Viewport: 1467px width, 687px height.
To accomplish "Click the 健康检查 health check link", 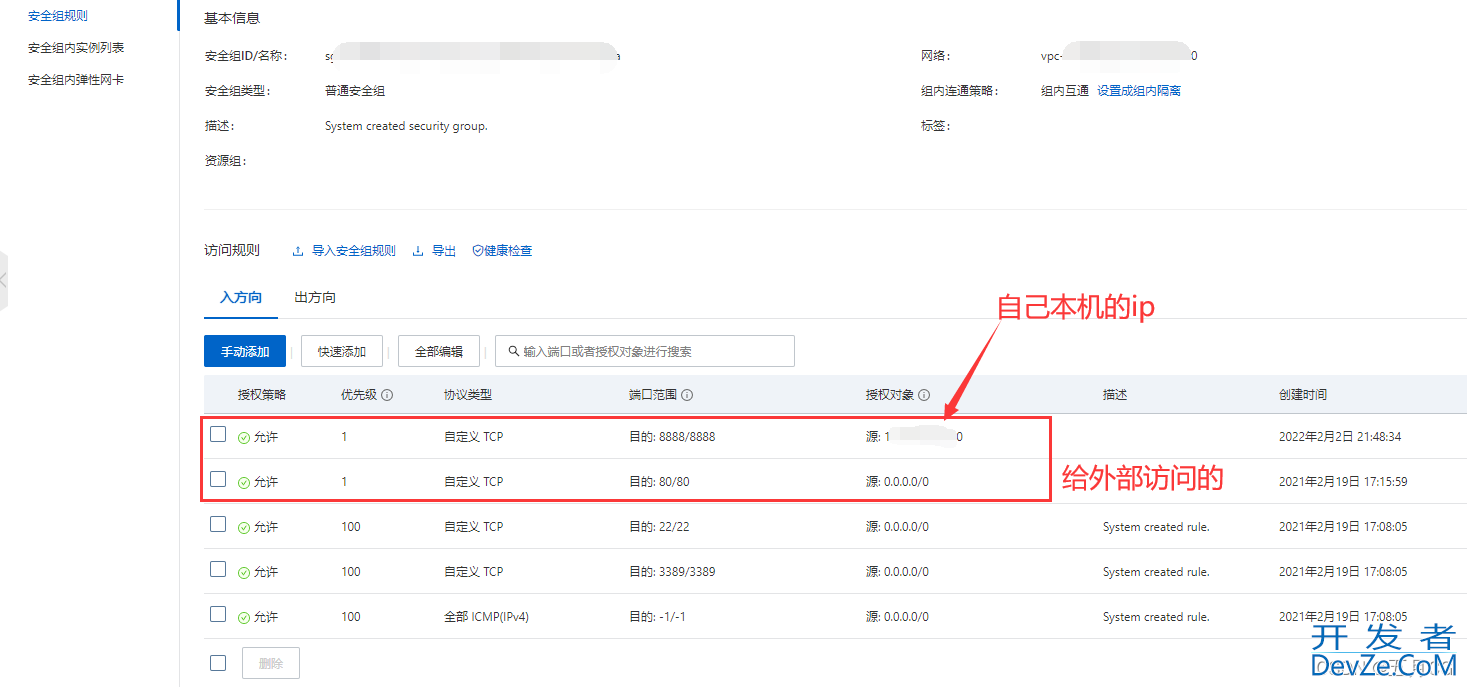I will click(508, 251).
